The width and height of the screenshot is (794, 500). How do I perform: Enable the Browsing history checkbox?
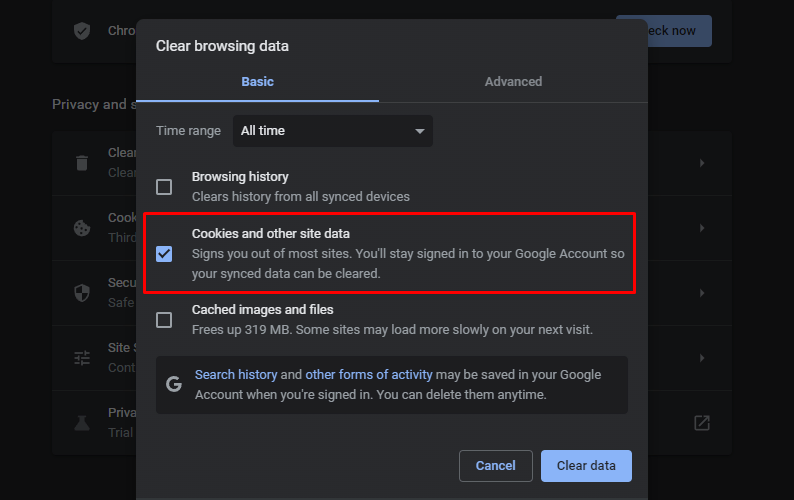pos(164,187)
